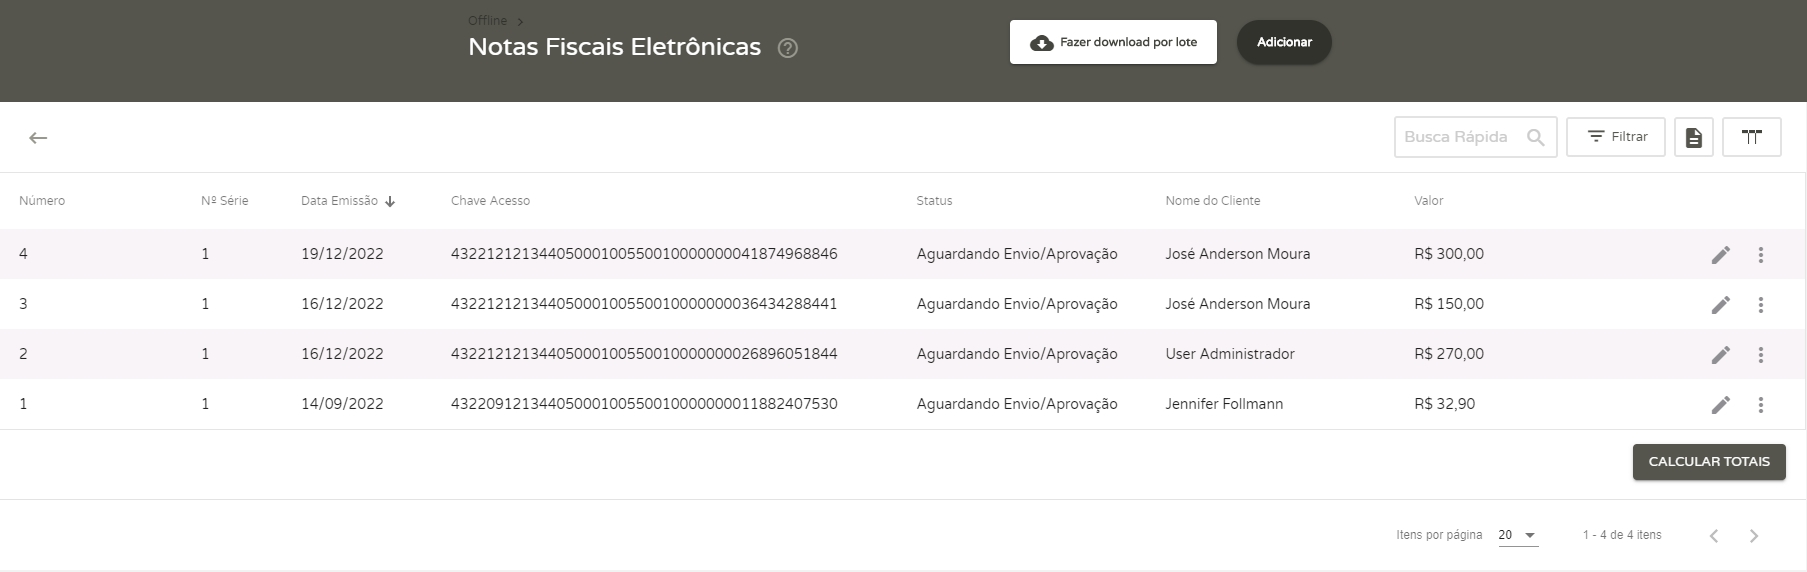Viewport: 1807px width, 572px height.
Task: Open help icon beside Notas Fiscais Eletrônicas
Action: click(x=788, y=48)
